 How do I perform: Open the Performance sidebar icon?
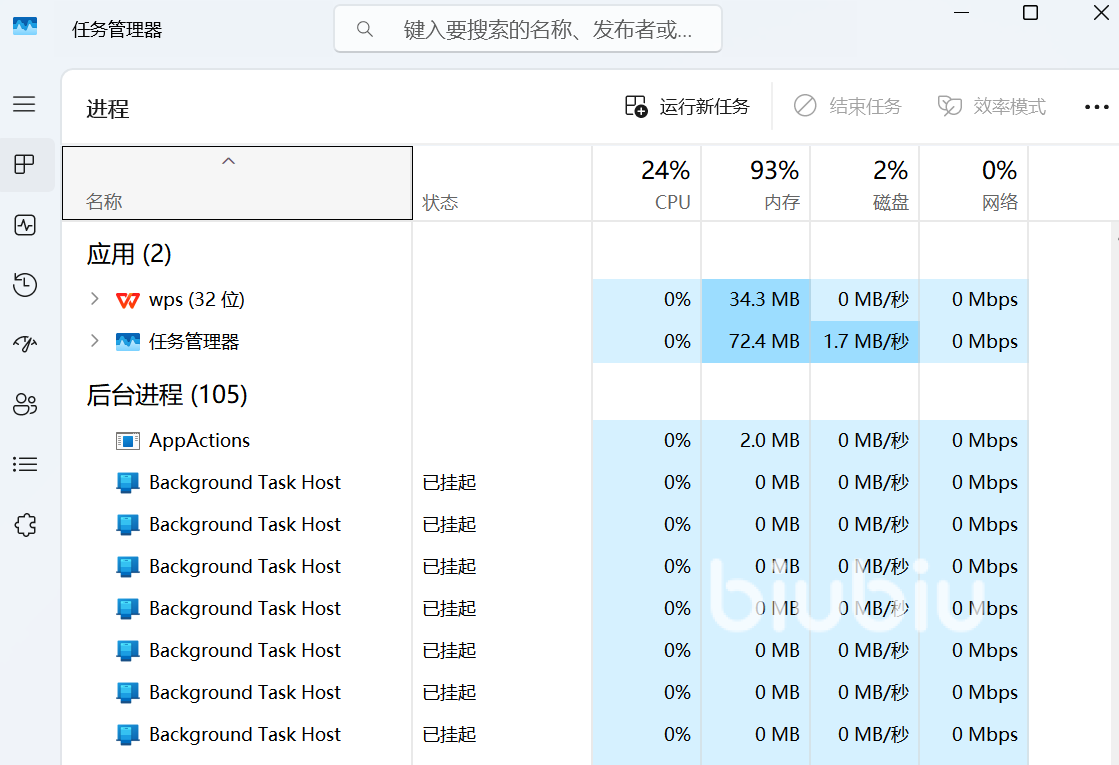point(25,225)
